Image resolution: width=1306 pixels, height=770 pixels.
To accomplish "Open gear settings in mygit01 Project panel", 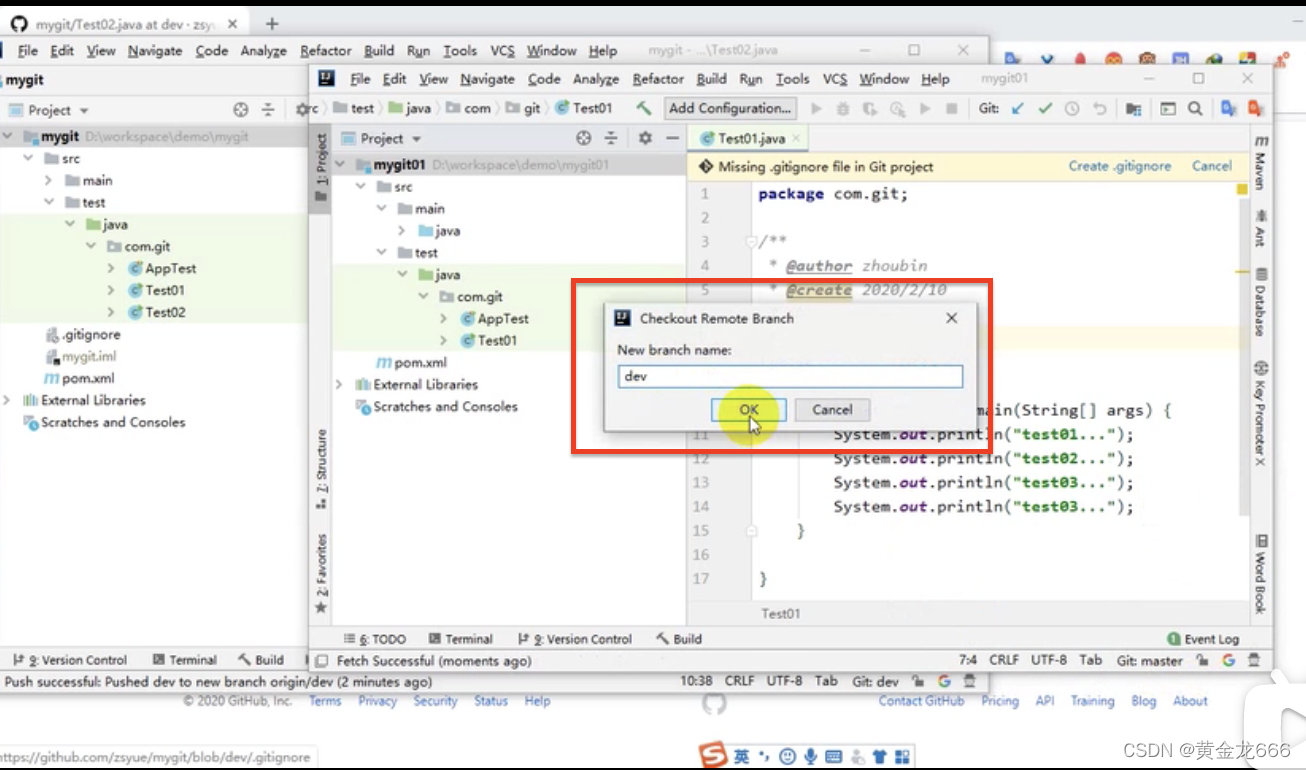I will pyautogui.click(x=645, y=138).
